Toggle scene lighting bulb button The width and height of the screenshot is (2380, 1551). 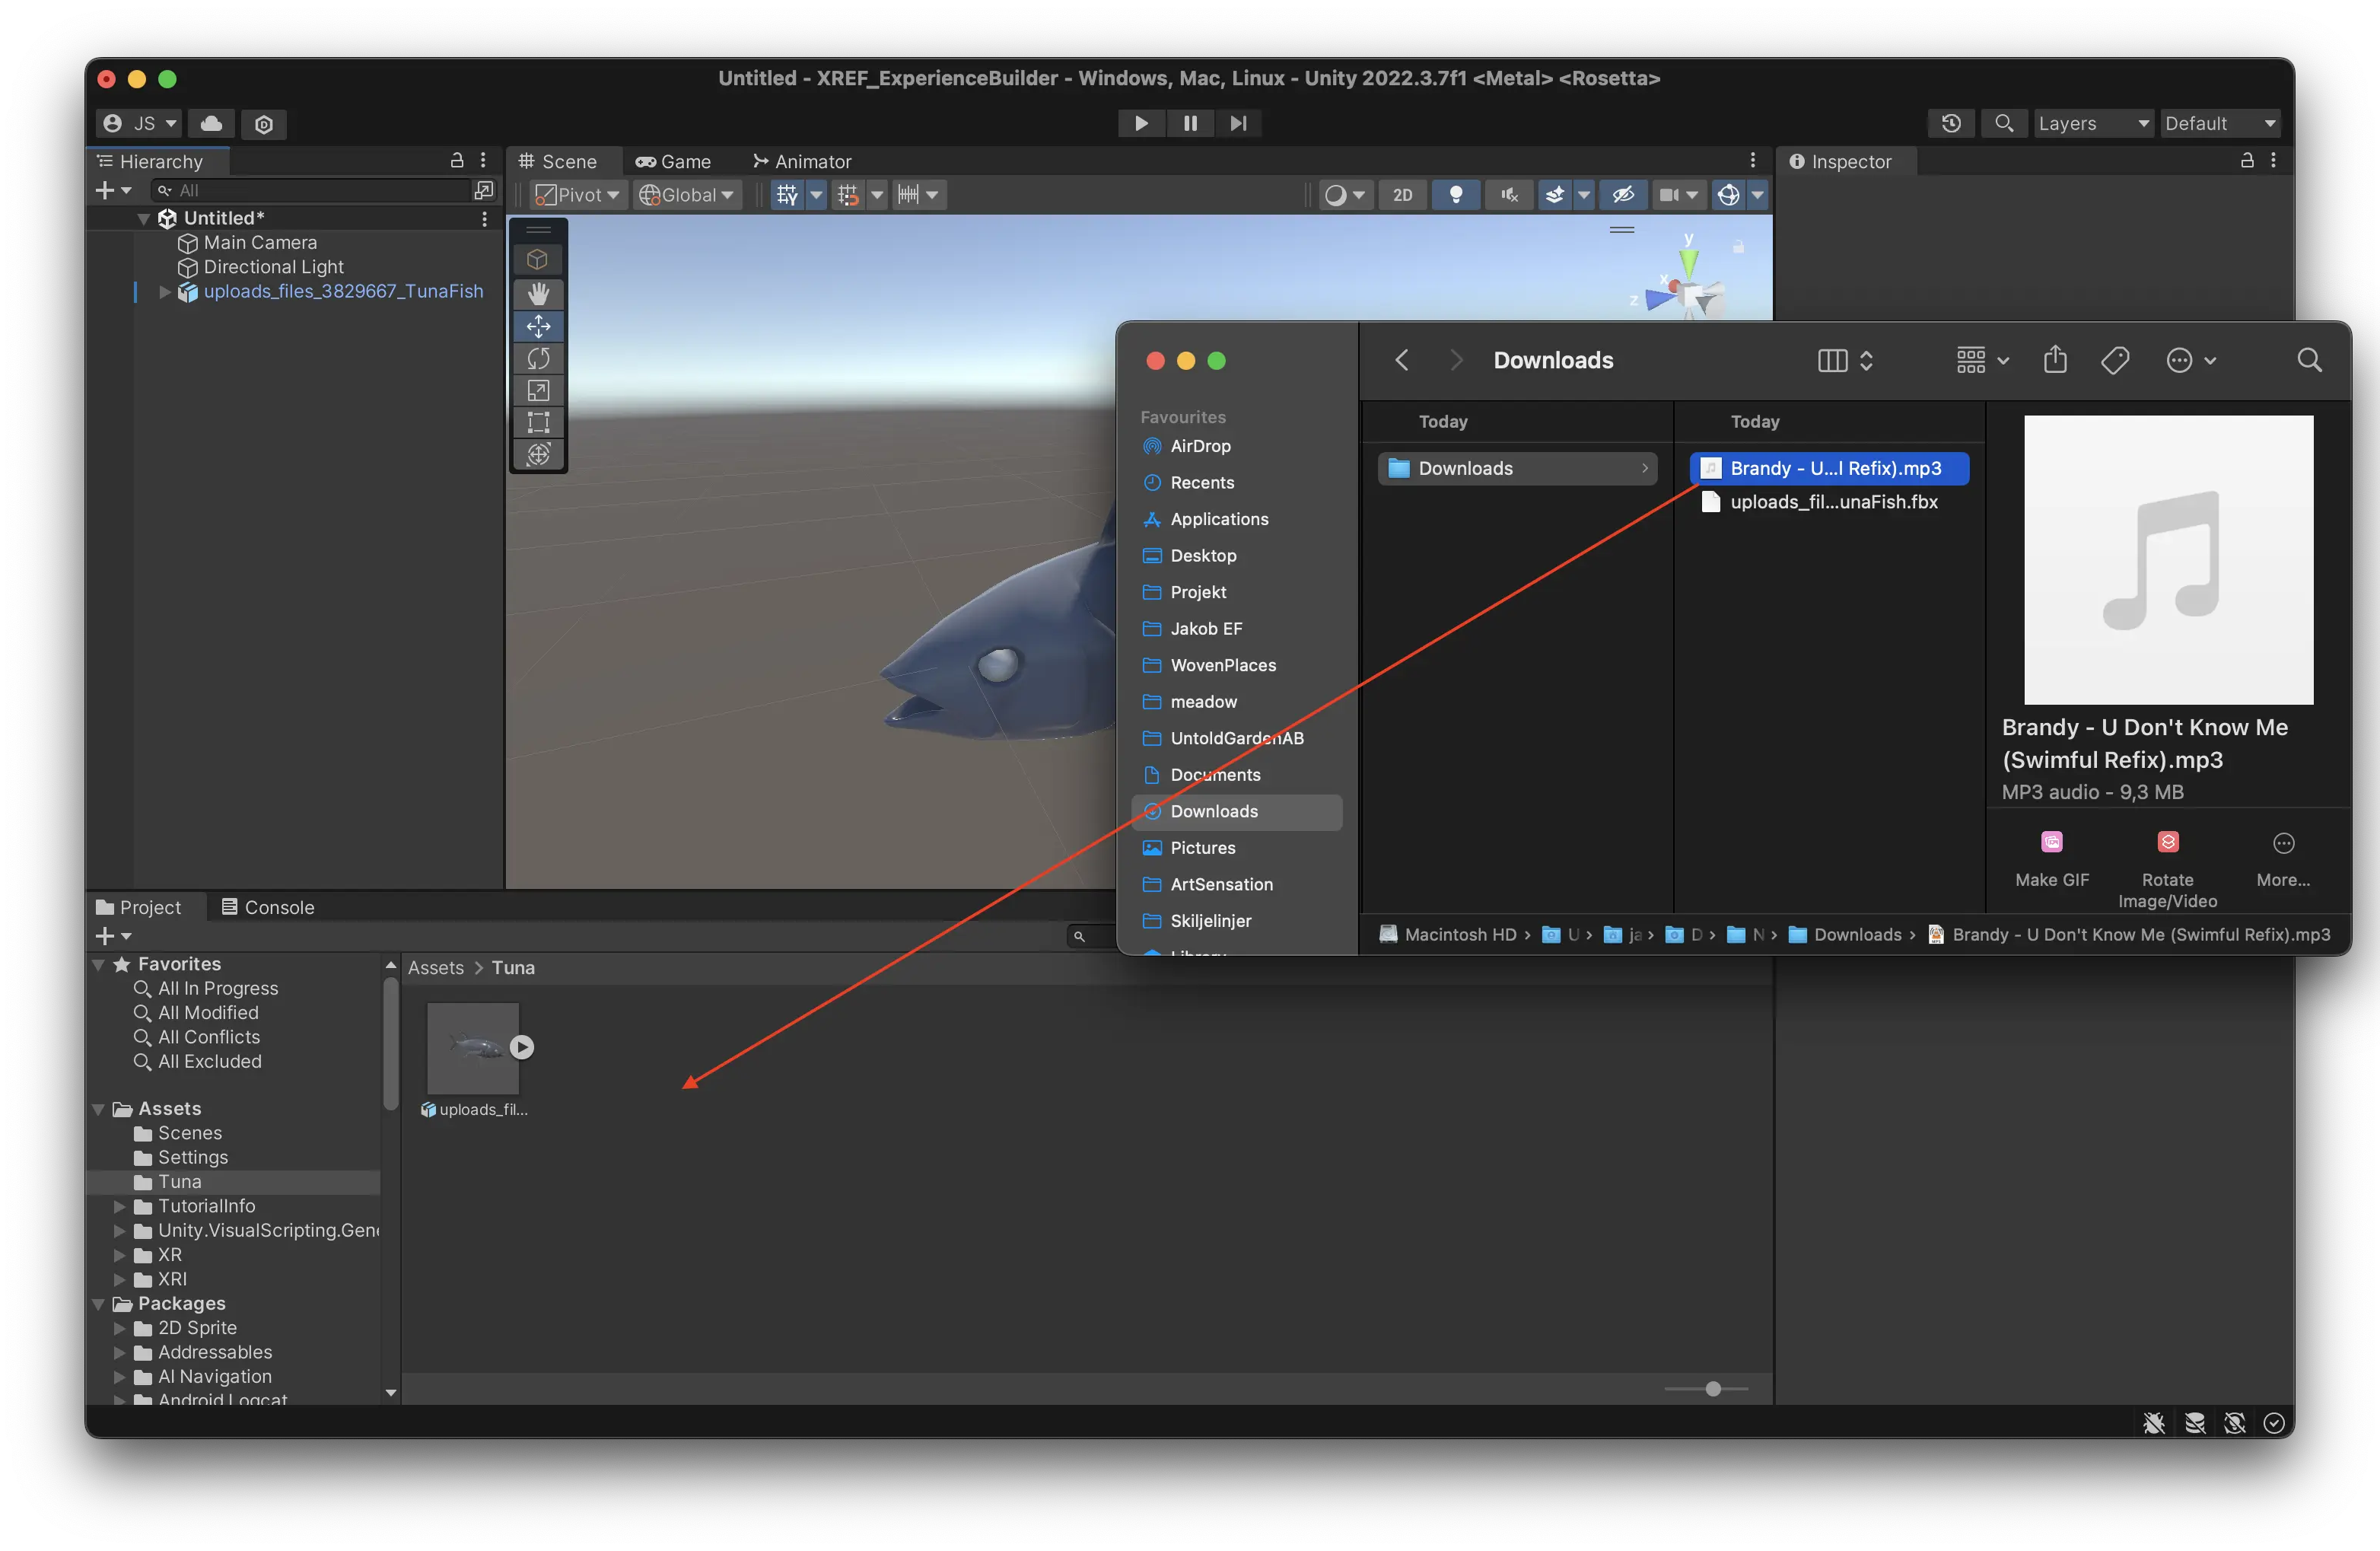[x=1455, y=195]
